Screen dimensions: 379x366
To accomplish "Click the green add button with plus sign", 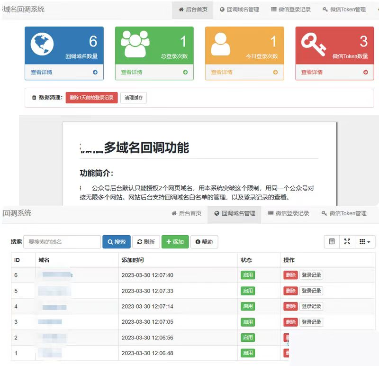I will [175, 242].
